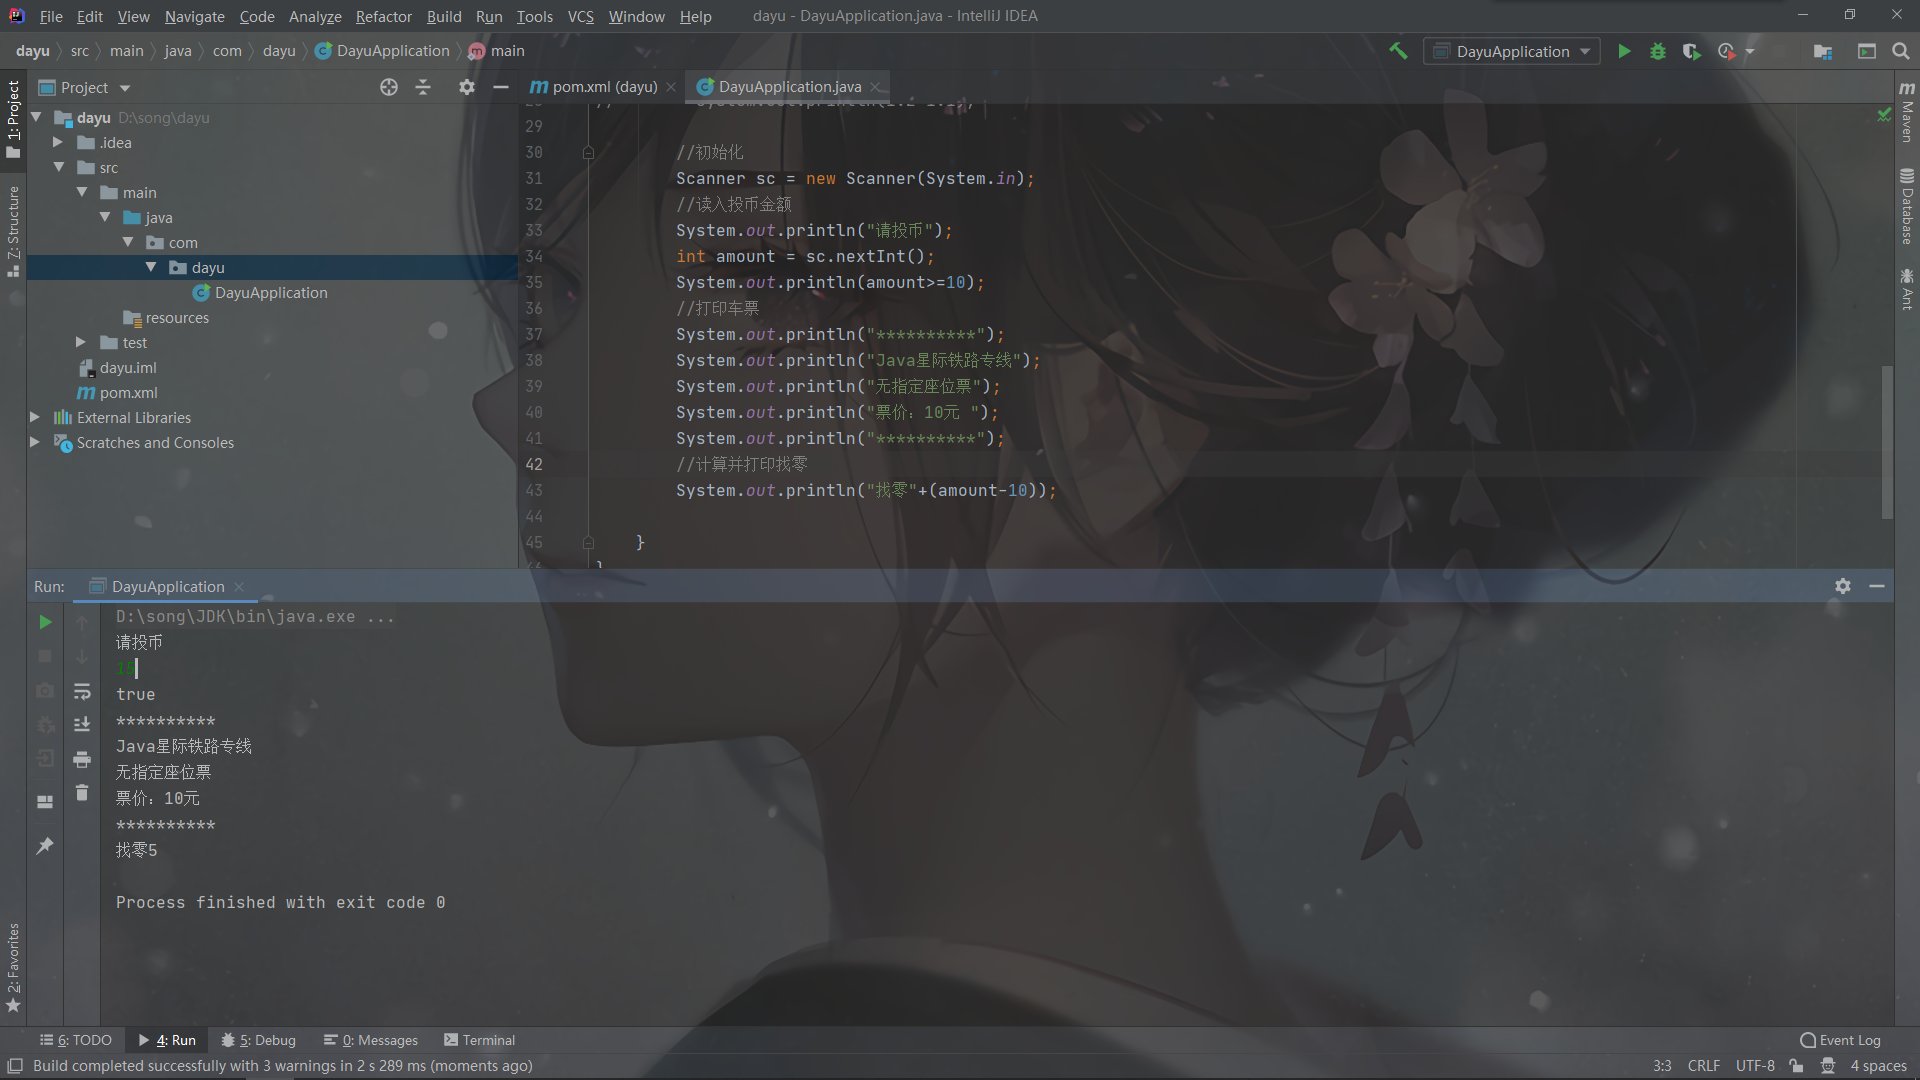Image resolution: width=1920 pixels, height=1080 pixels.
Task: Start debugging with the bug icon
Action: [1658, 51]
